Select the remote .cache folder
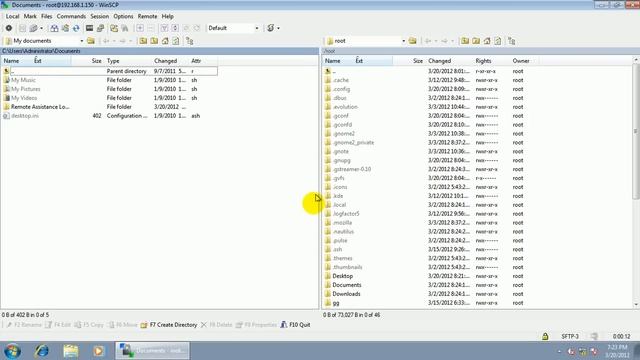 pyautogui.click(x=340, y=80)
